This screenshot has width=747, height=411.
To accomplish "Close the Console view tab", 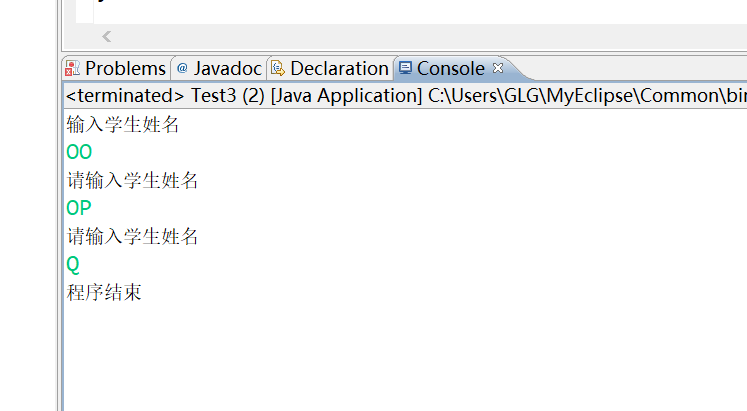I will coord(498,68).
